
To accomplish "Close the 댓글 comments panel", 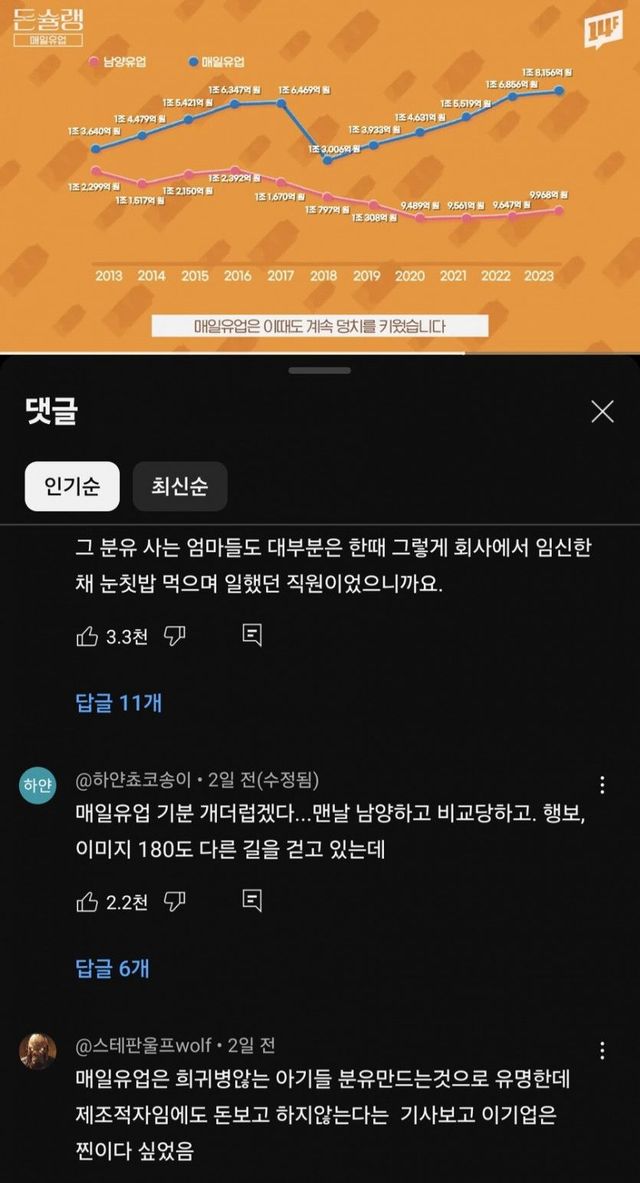I will point(602,412).
